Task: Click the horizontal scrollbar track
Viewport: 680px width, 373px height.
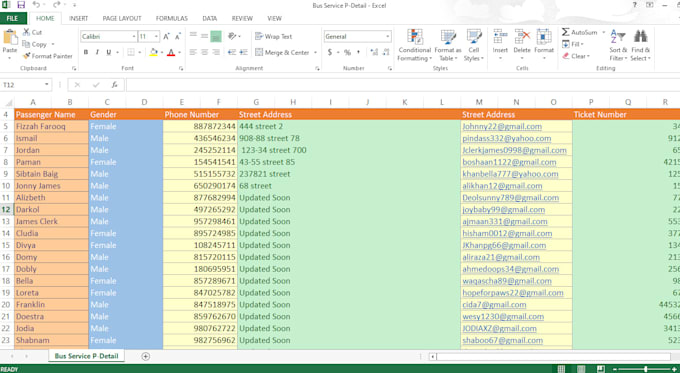Action: click(x=553, y=357)
